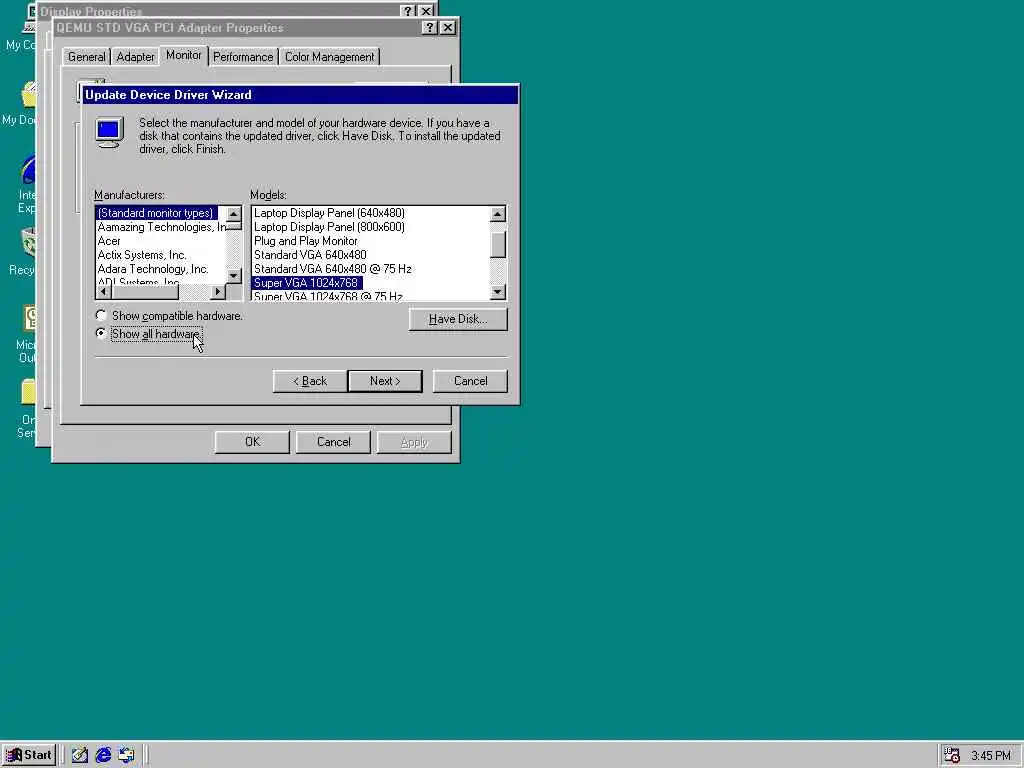The image size is (1024, 768).
Task: Click Models list scroll down arrow
Action: [x=498, y=292]
